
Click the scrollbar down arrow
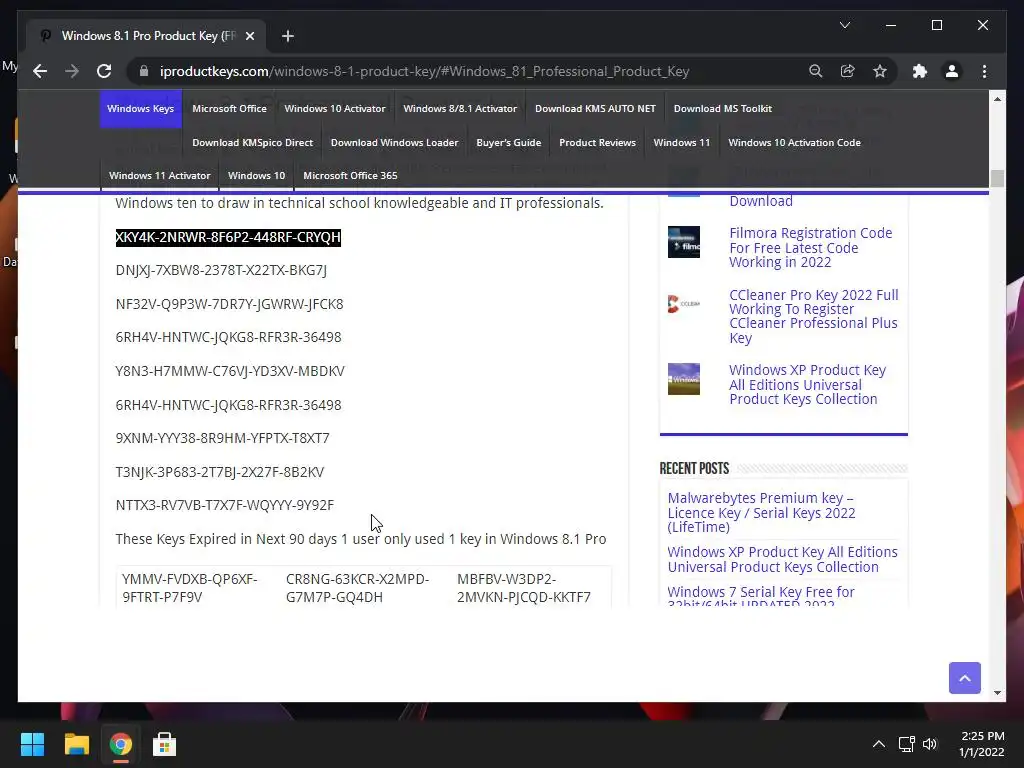click(x=997, y=693)
